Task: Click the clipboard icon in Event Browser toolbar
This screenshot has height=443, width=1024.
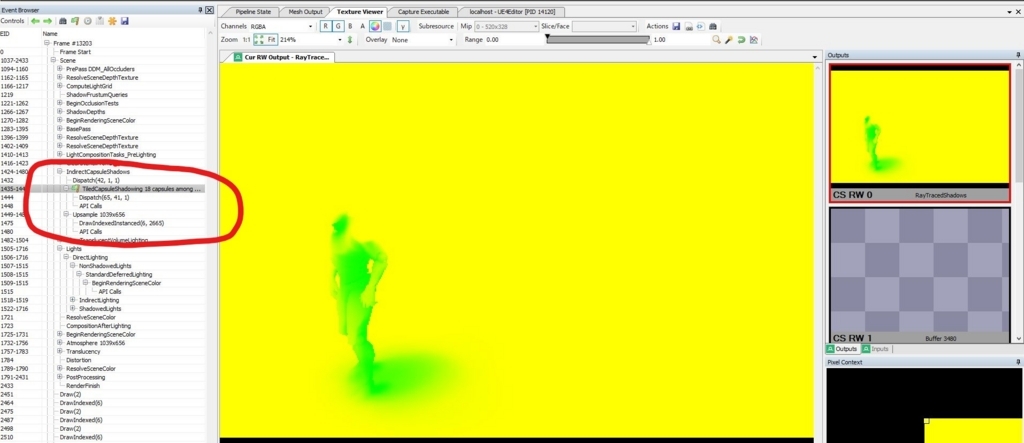Action: coord(100,21)
